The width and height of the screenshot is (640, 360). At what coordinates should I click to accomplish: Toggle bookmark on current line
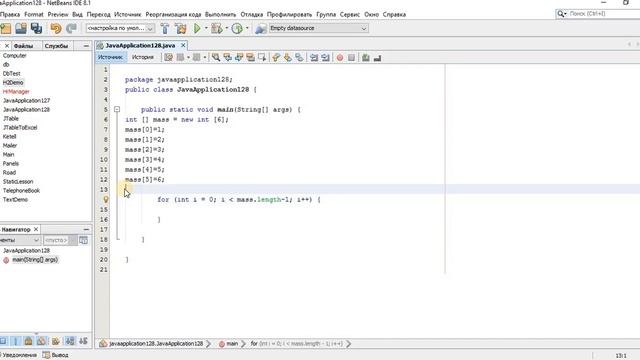click(299, 58)
